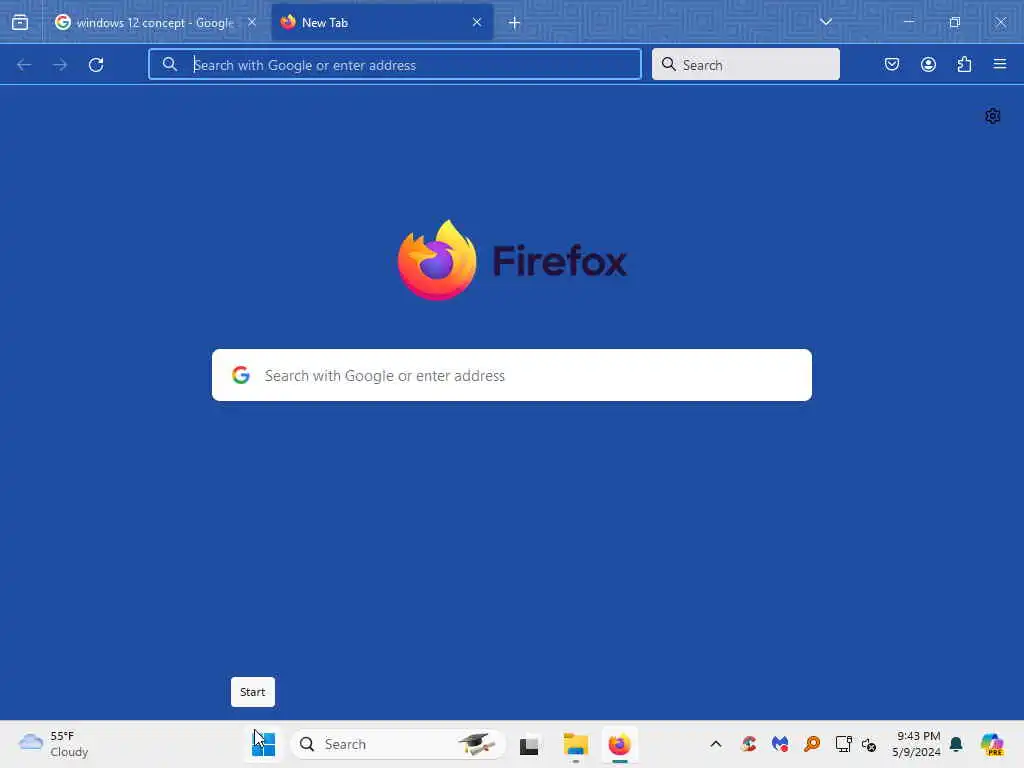
Task: Click the Firefox logo on the page
Action: [512, 260]
